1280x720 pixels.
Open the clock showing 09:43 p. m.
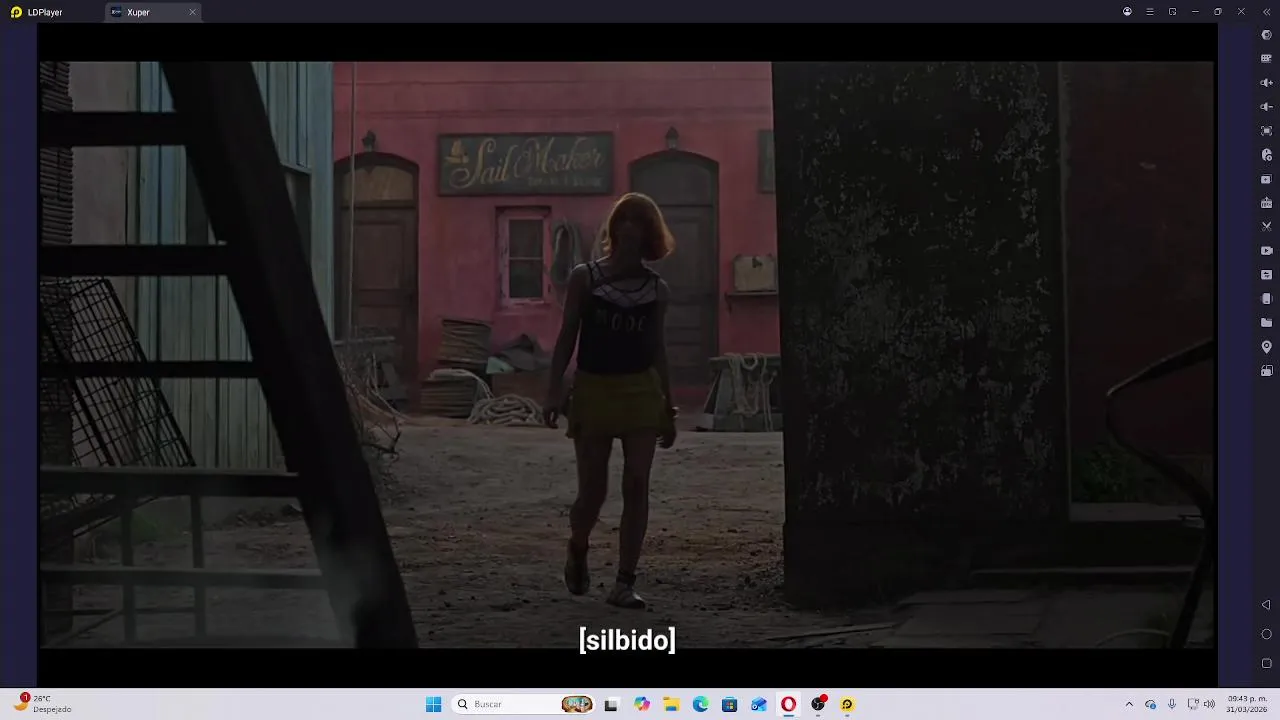[x=1248, y=704]
